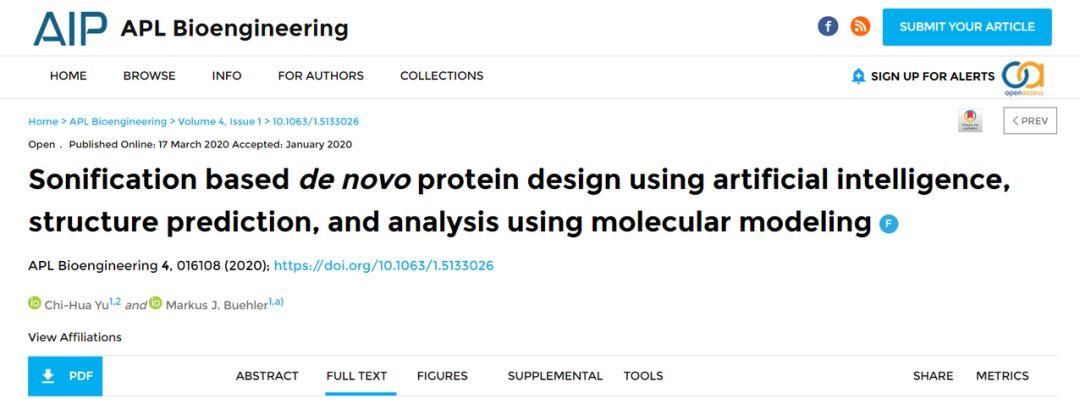
Task: Click the Submit Your Article button
Action: [x=967, y=27]
